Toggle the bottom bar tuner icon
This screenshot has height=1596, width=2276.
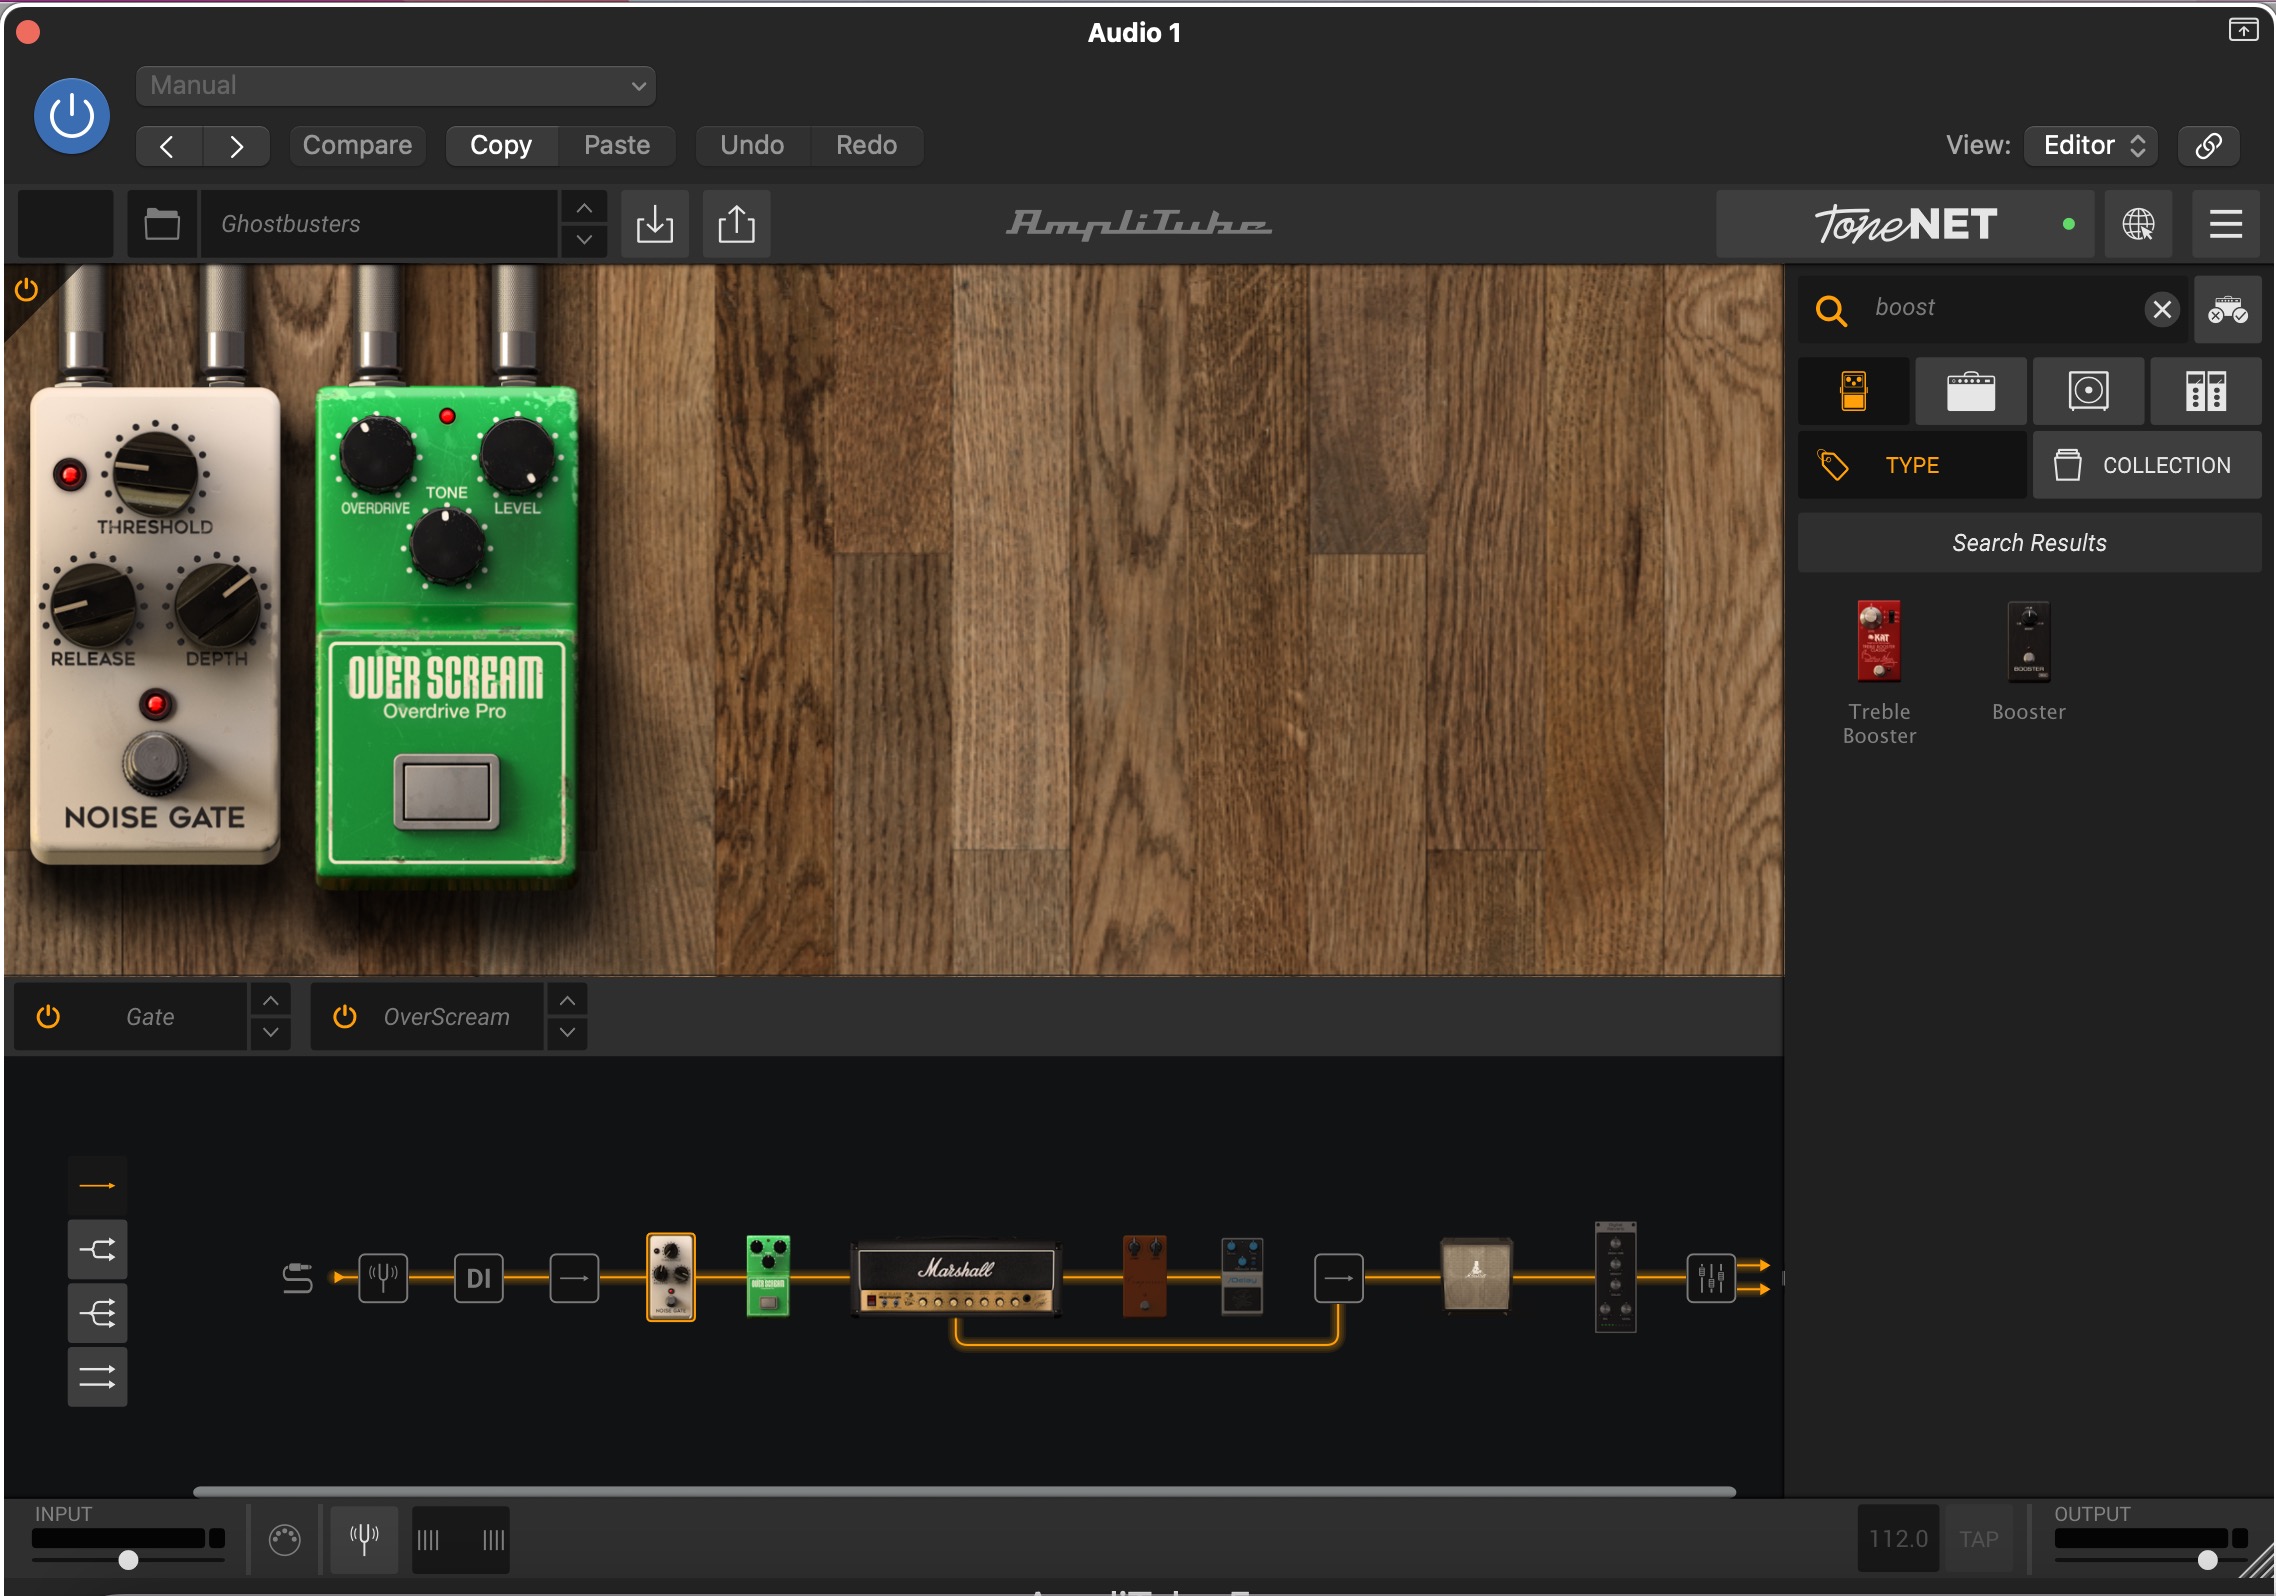pyautogui.click(x=364, y=1539)
